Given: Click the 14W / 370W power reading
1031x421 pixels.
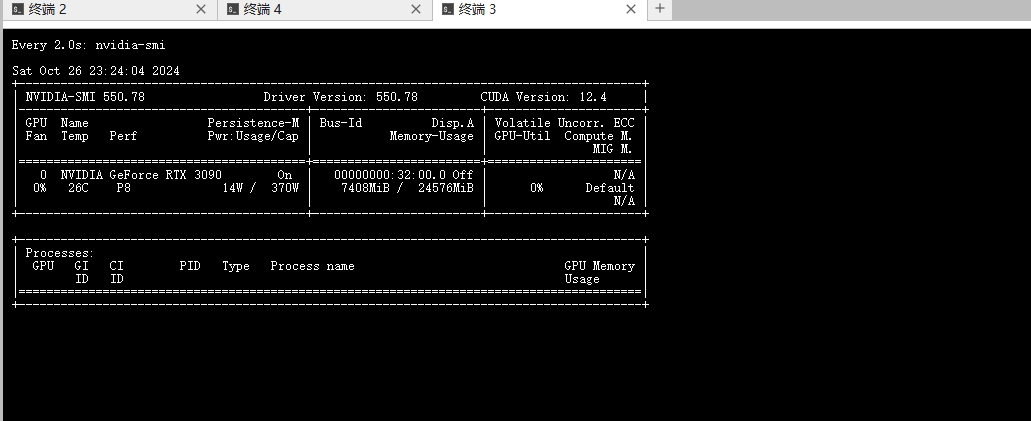Looking at the screenshot, I should point(260,188).
